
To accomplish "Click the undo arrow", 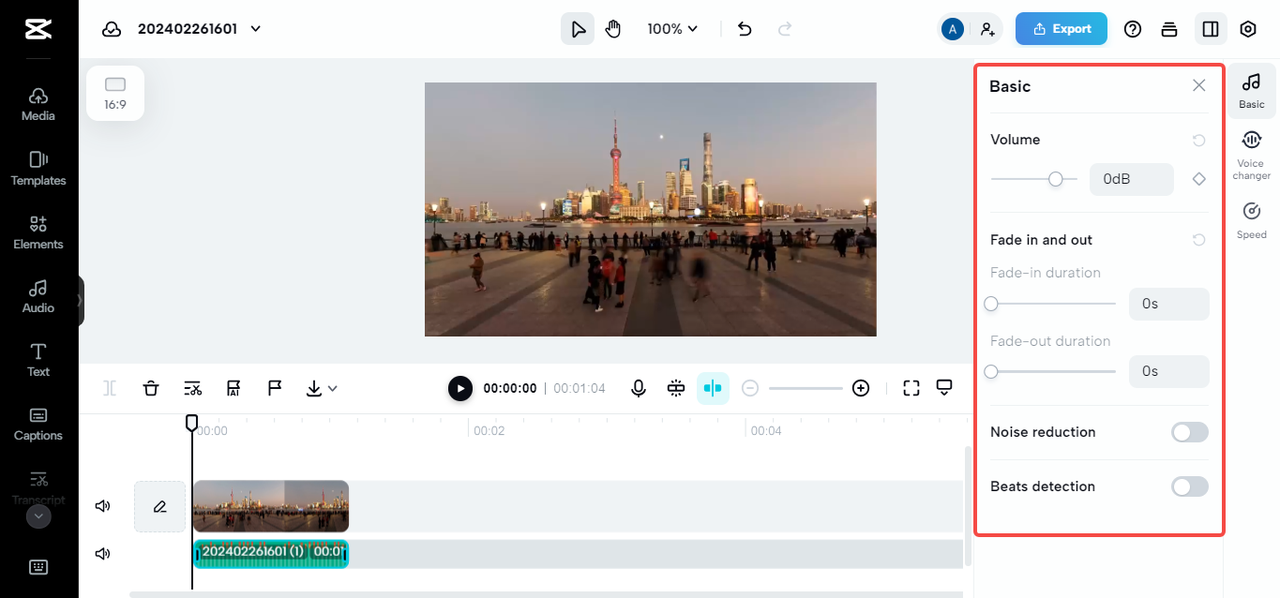I will coord(744,29).
